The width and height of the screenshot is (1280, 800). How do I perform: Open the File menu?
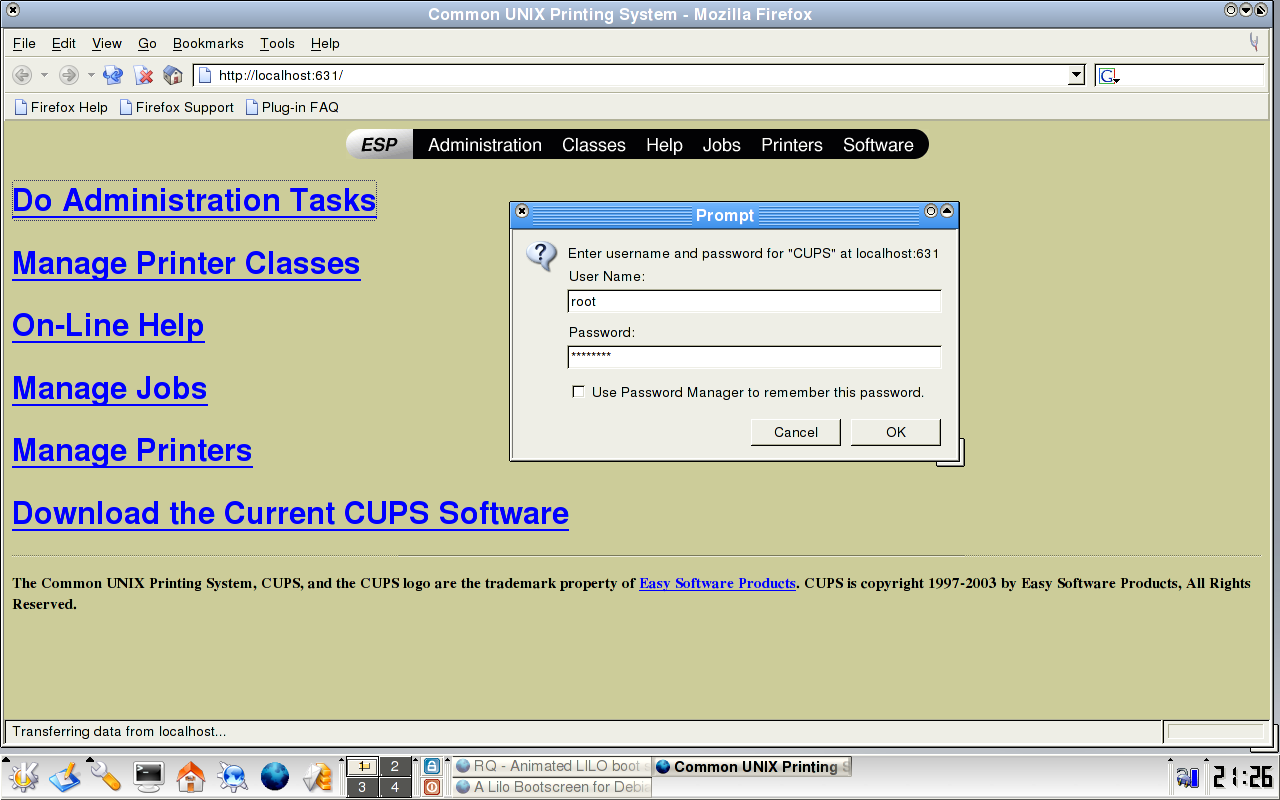(x=24, y=43)
